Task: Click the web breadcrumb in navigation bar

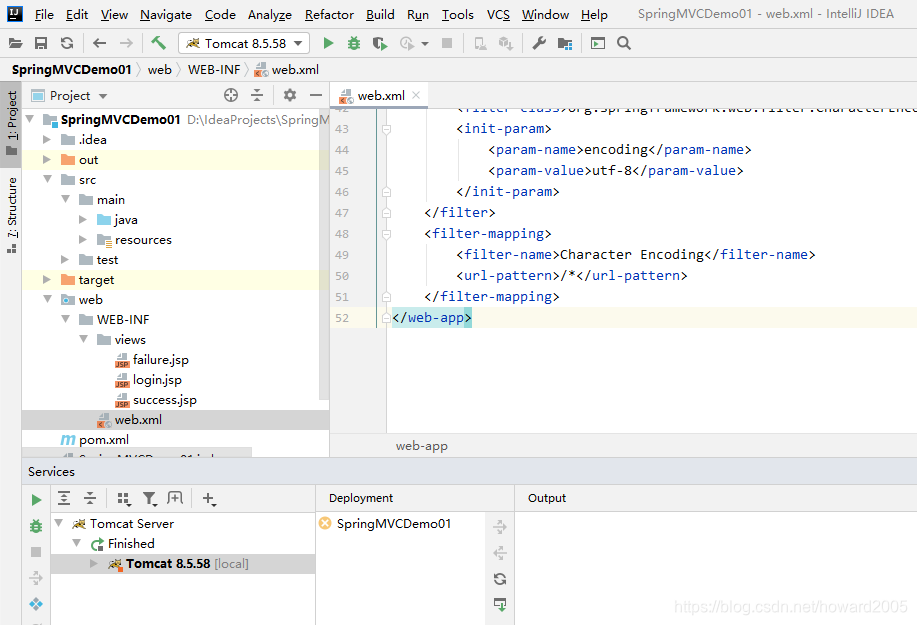Action: (x=160, y=70)
